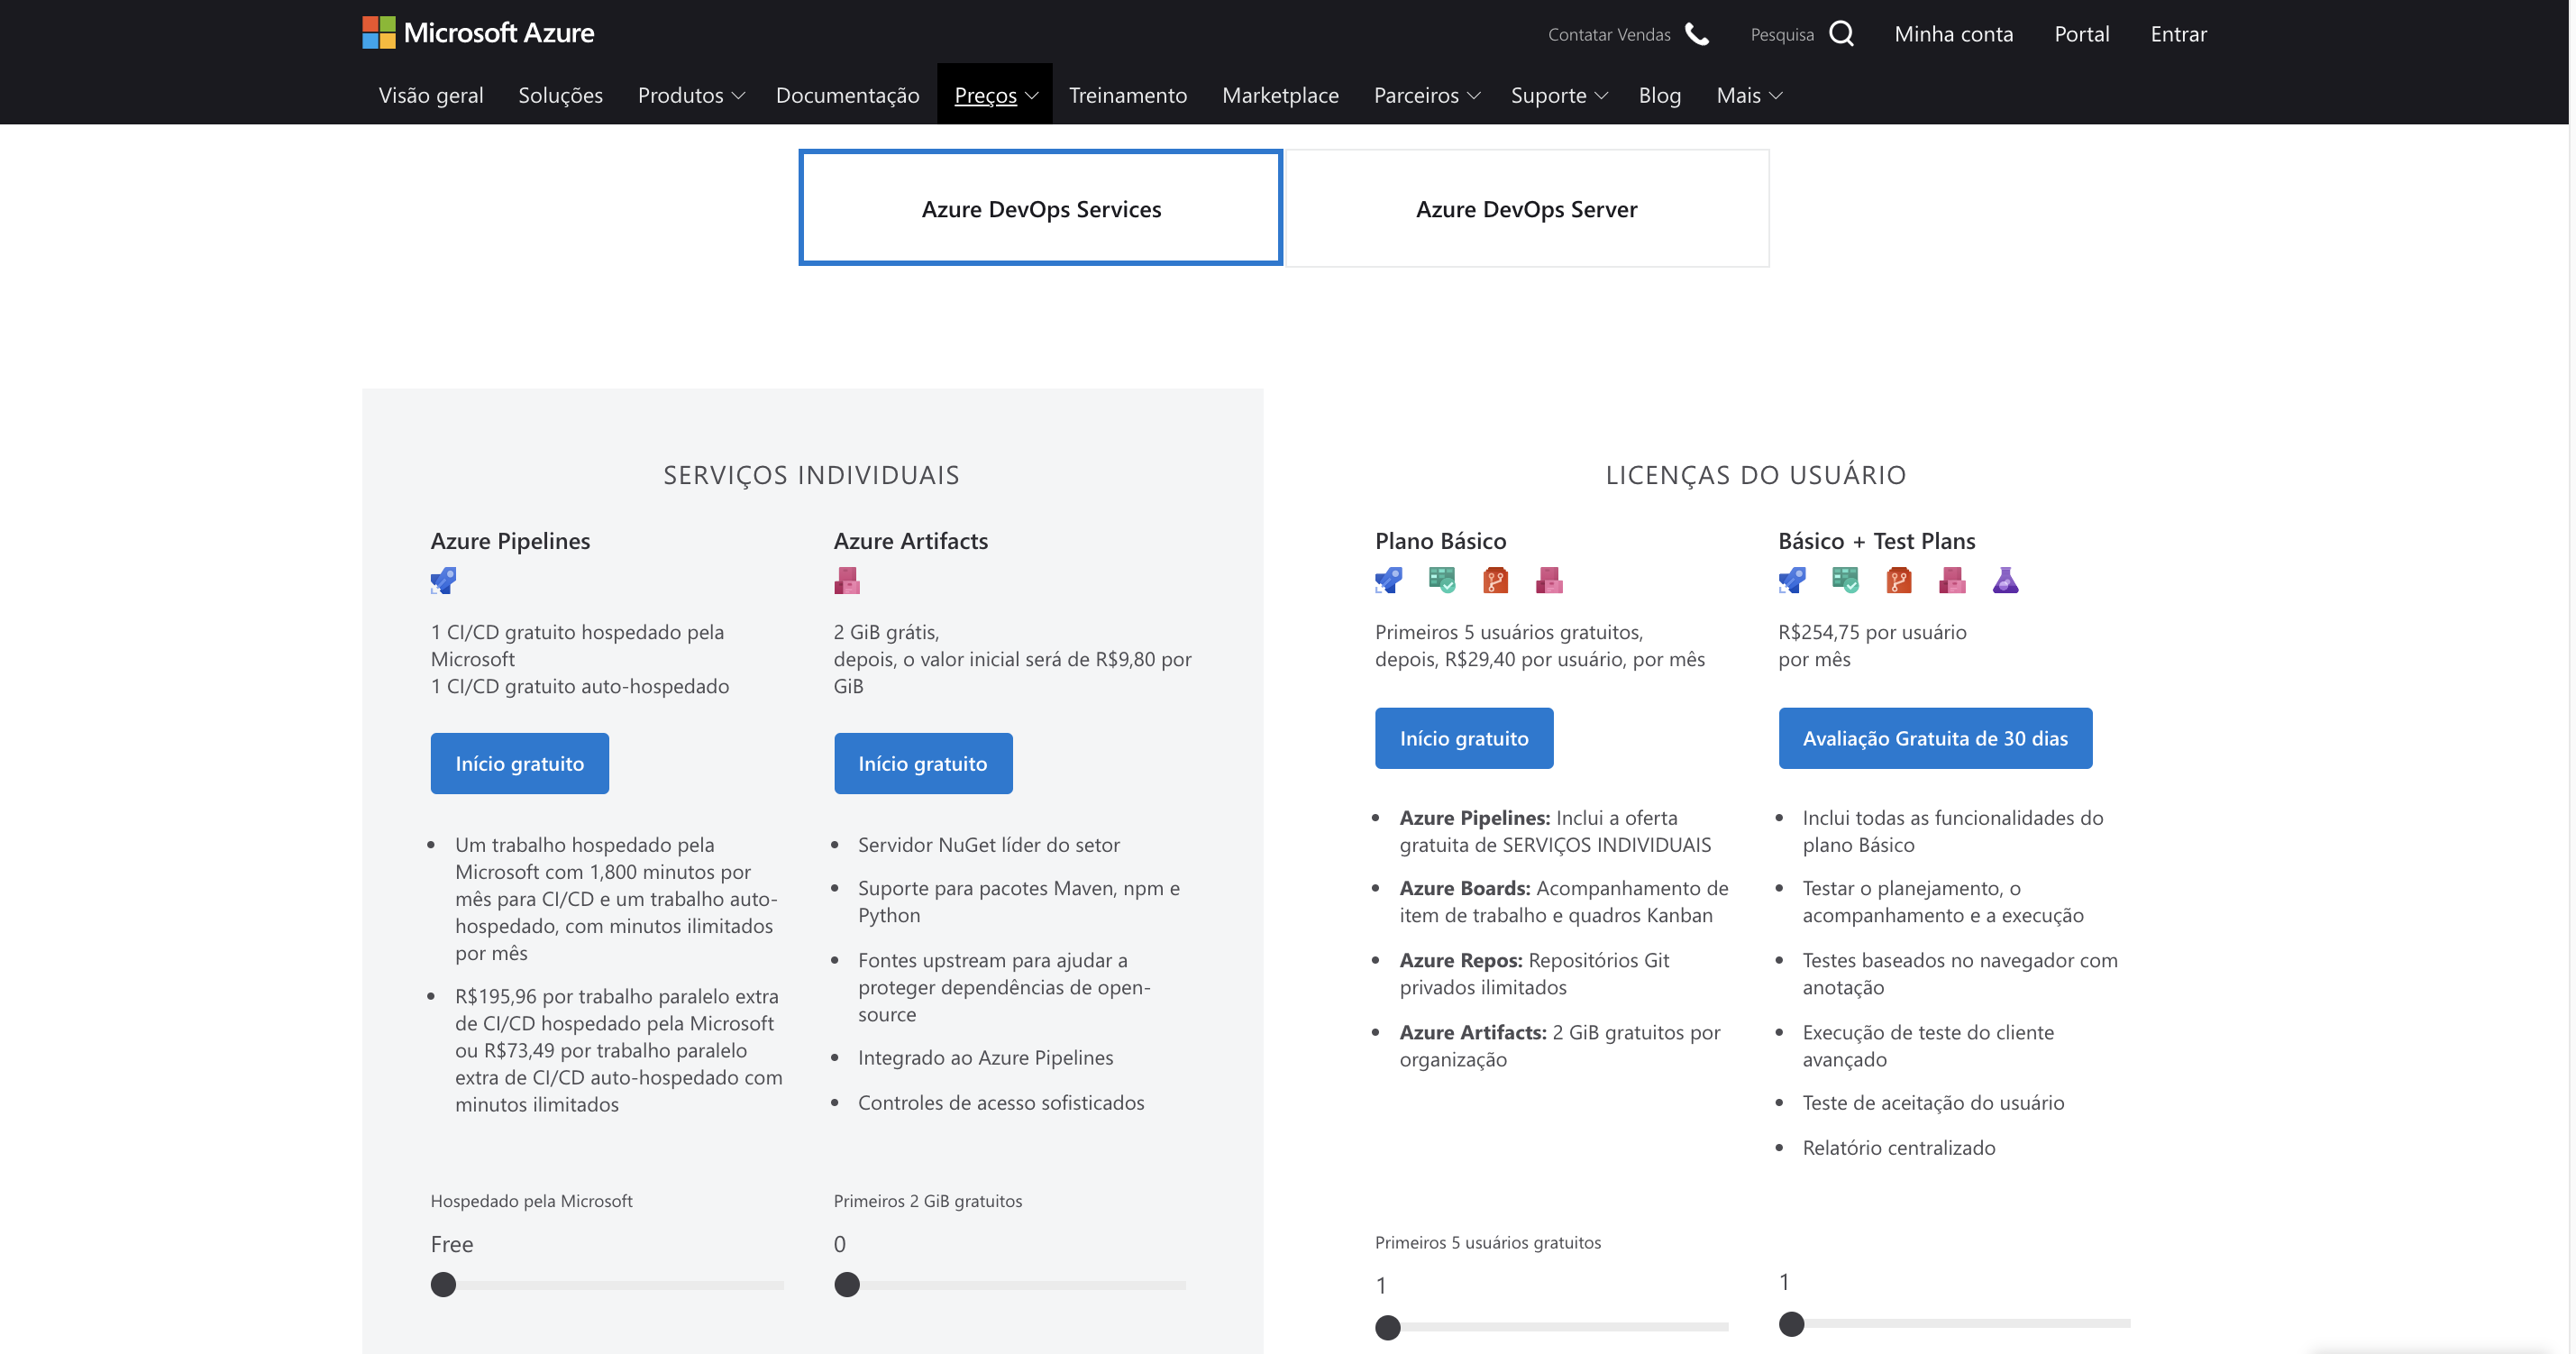
Task: Go to Treinamento in navigation
Action: click(1127, 95)
